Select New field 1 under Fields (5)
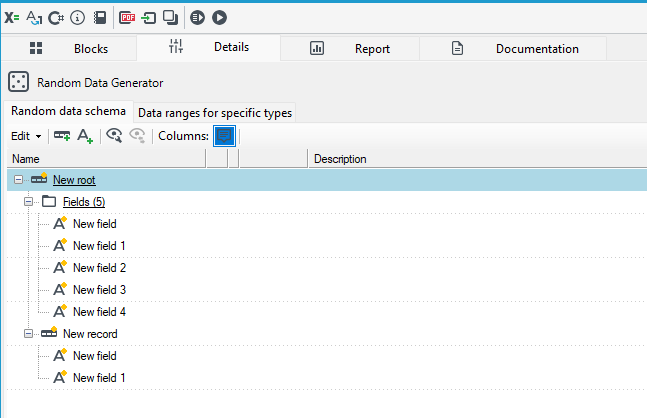Viewport: 647px width, 418px height. 99,246
